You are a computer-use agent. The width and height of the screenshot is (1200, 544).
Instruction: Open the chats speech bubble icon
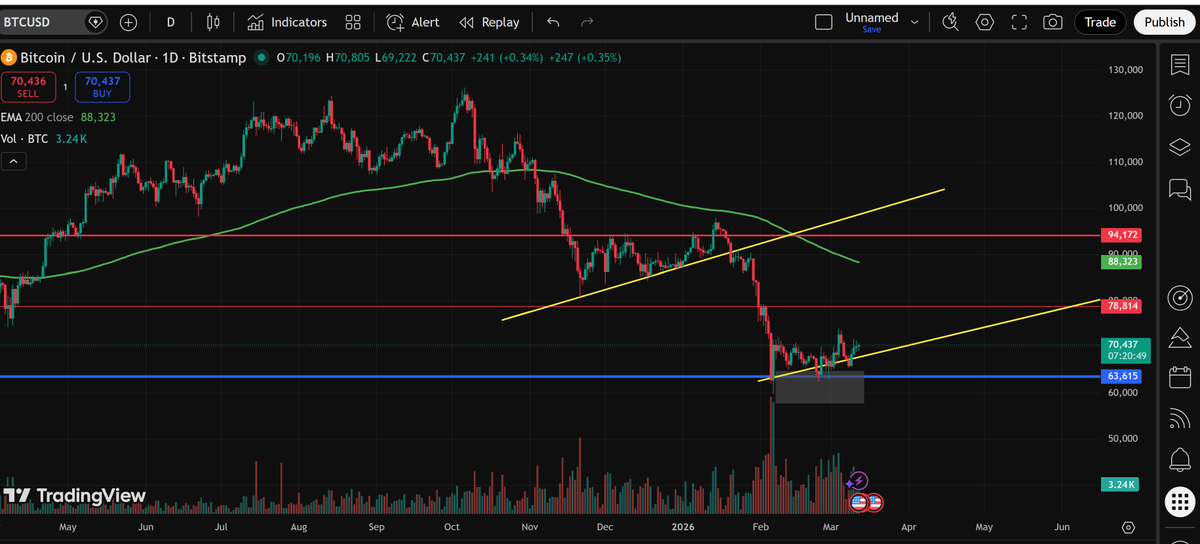(1179, 189)
